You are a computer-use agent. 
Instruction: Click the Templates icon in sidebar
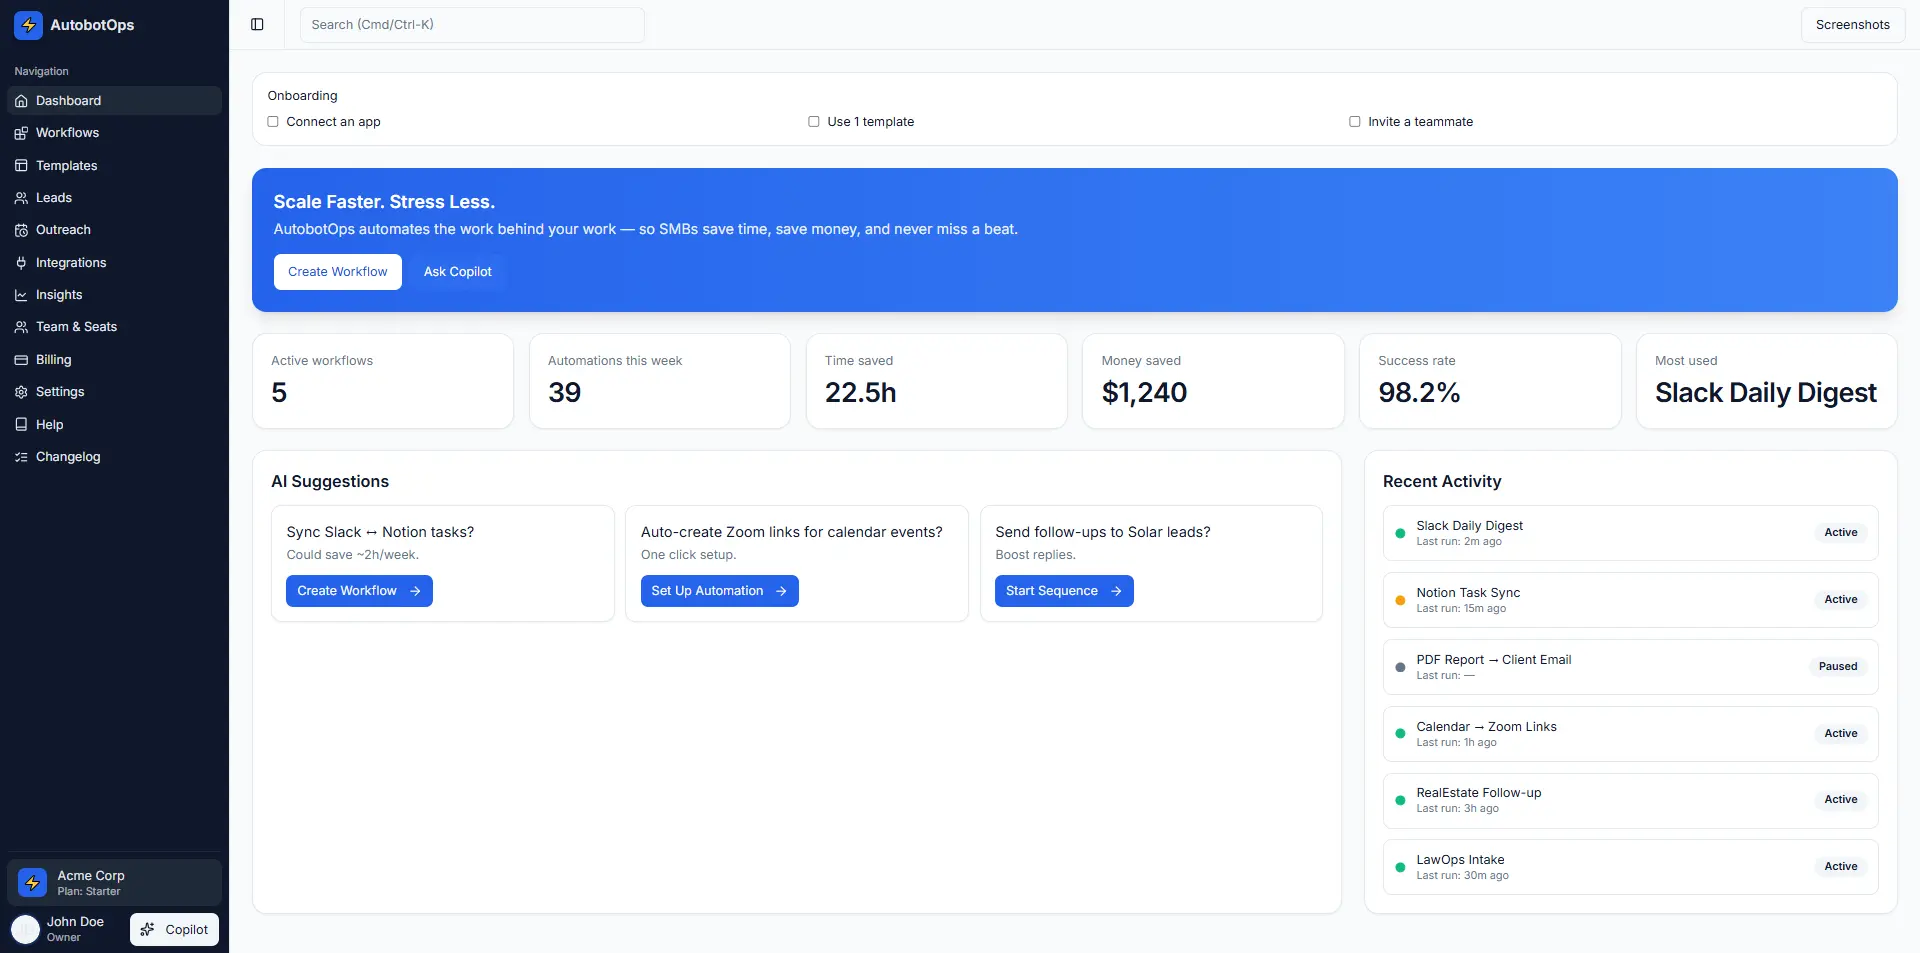click(x=21, y=166)
